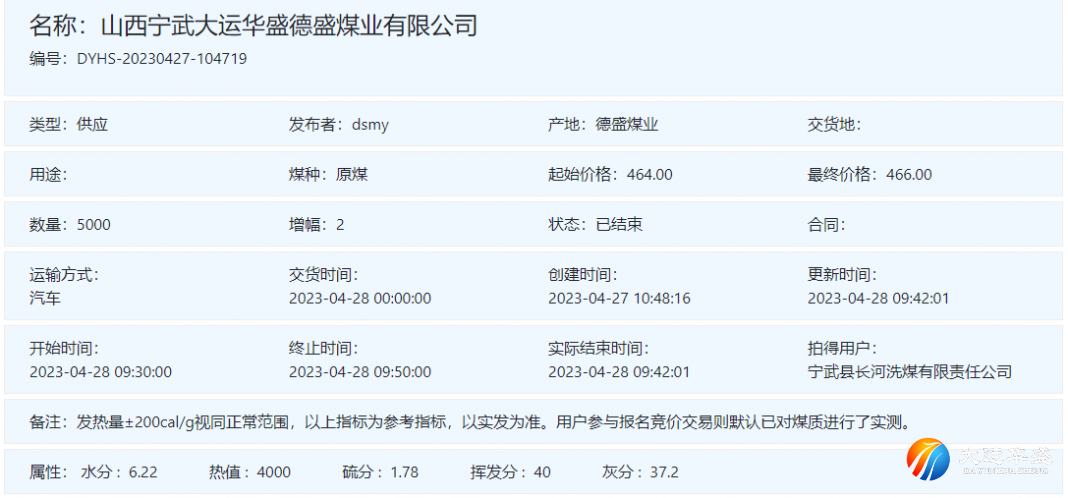Click the watermark logo icon in corner
Viewport: 1068px width, 498px height.
click(928, 459)
